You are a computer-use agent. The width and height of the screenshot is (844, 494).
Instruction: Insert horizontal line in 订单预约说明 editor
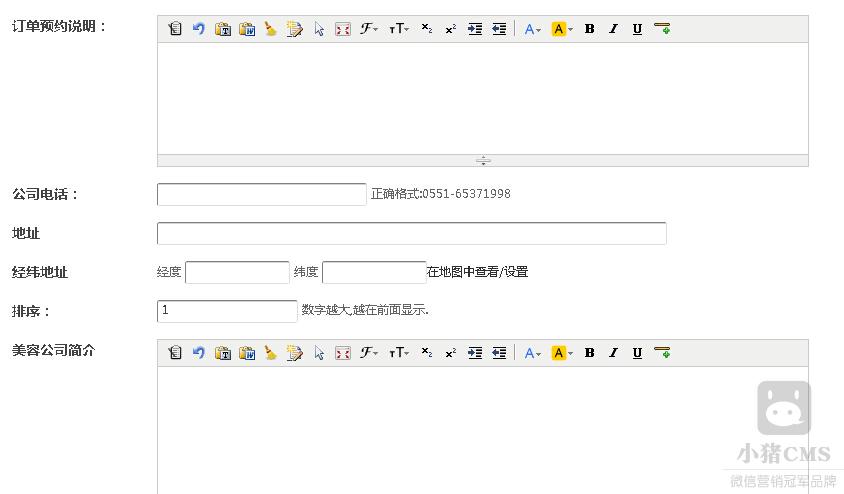click(x=662, y=29)
